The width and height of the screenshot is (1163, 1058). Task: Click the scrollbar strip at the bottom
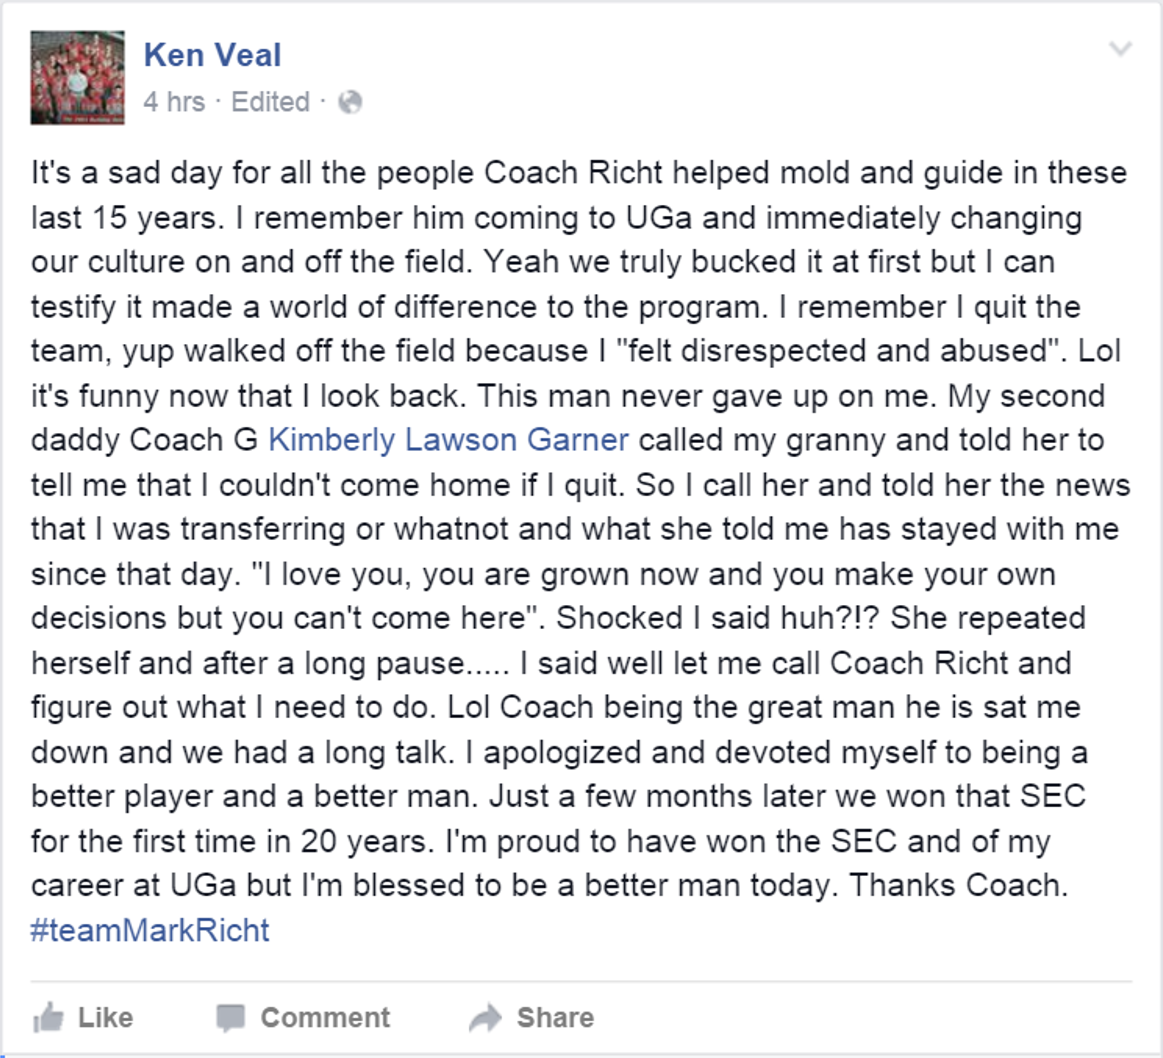coord(581,1053)
